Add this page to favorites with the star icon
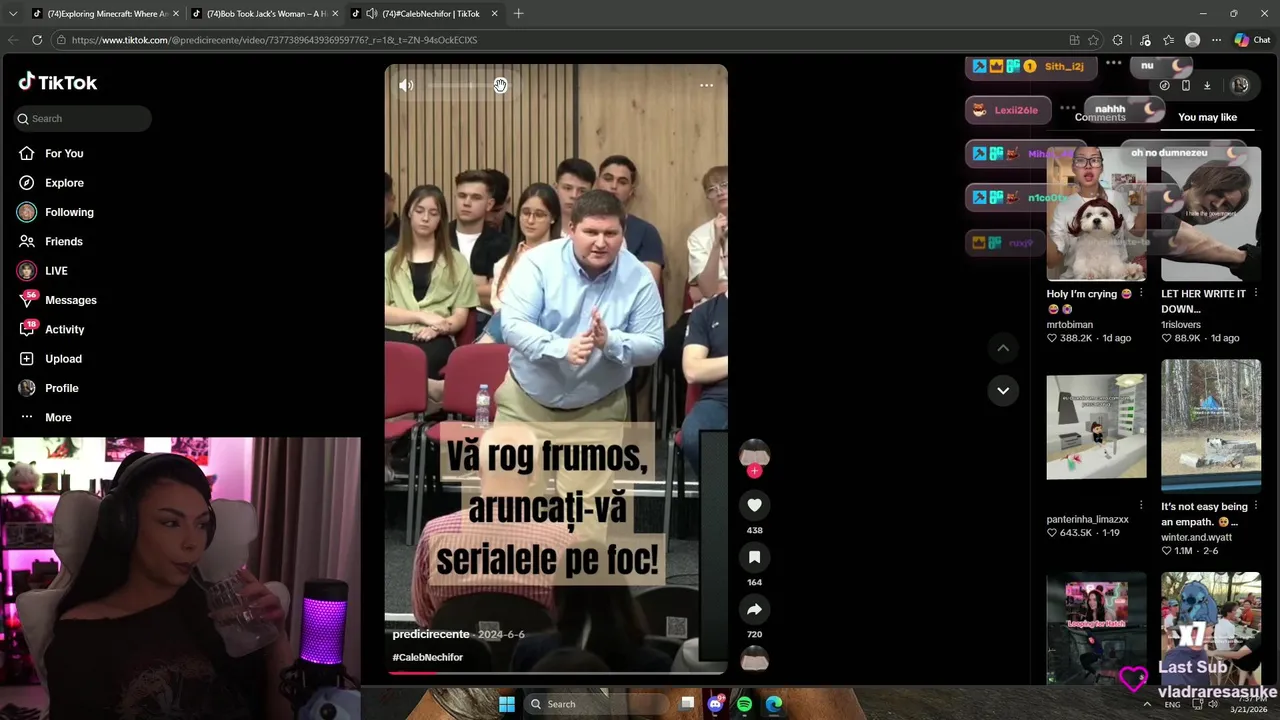This screenshot has height=720, width=1280. click(x=1093, y=40)
